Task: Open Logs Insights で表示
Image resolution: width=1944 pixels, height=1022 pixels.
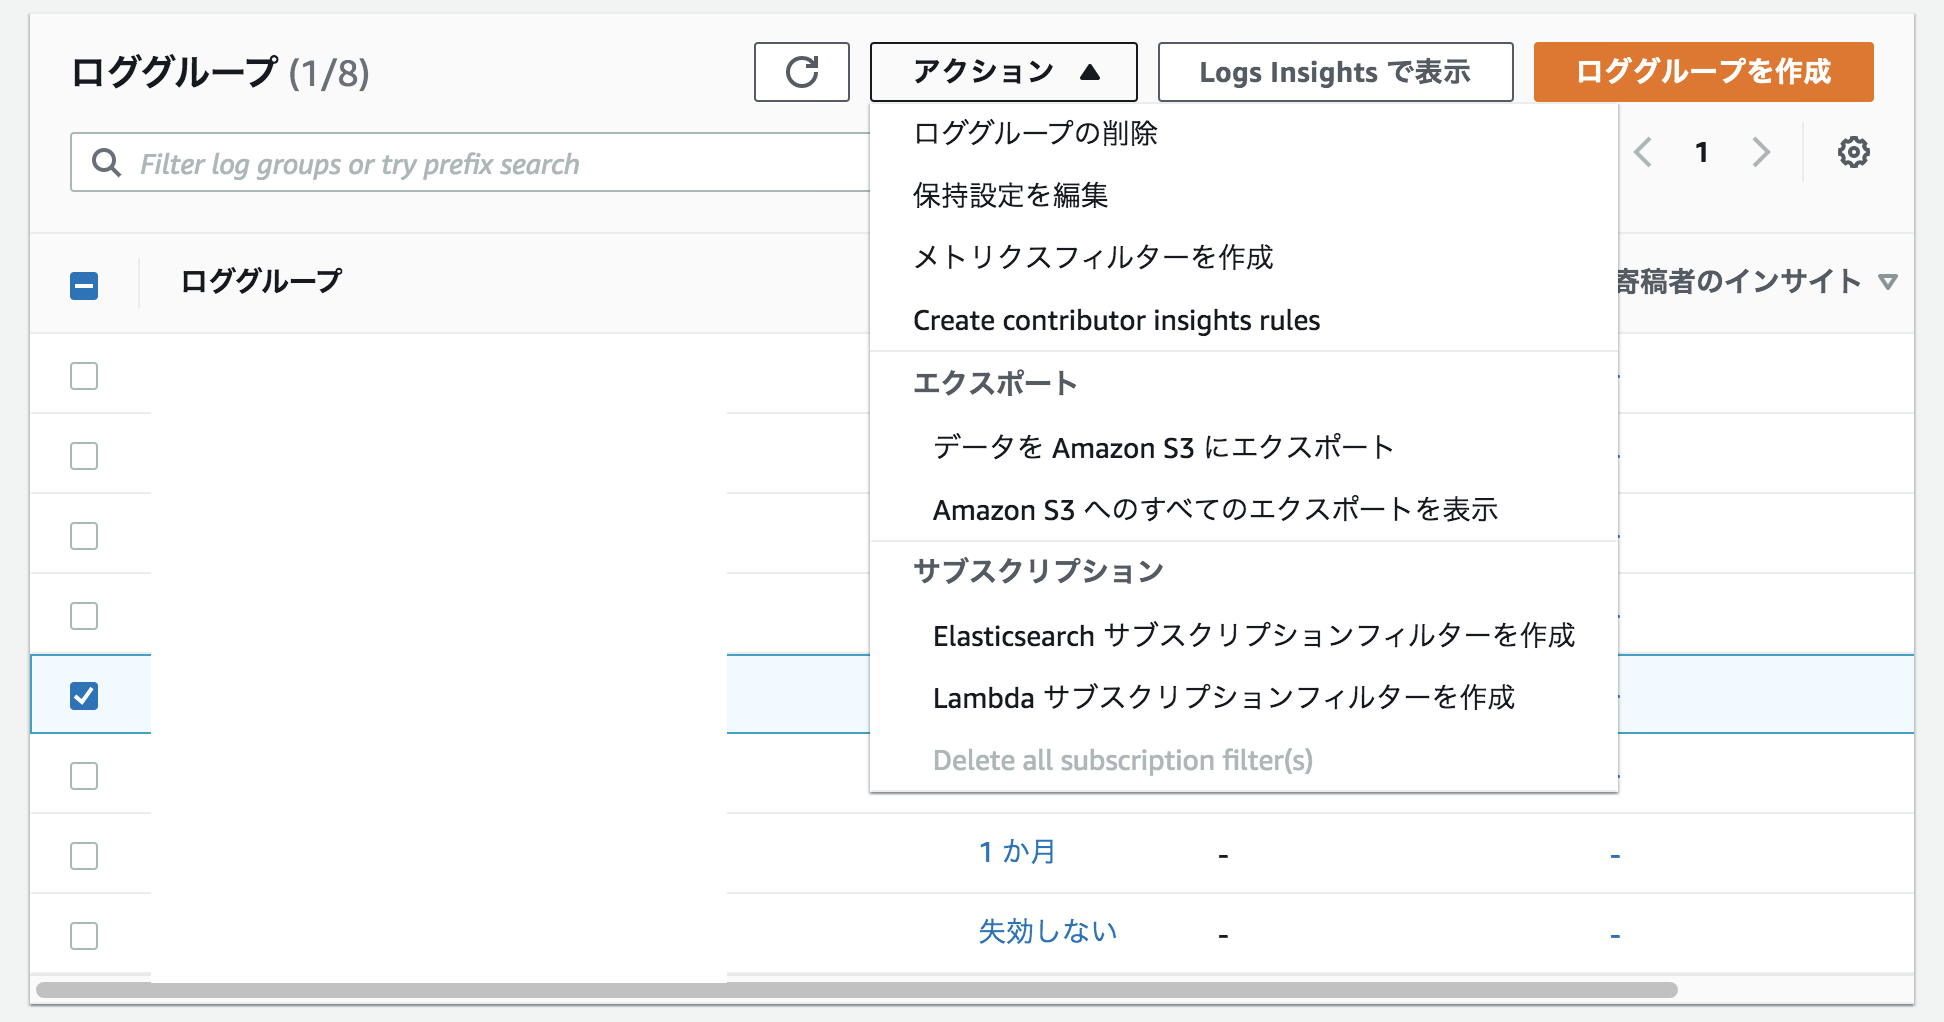Action: click(x=1335, y=71)
